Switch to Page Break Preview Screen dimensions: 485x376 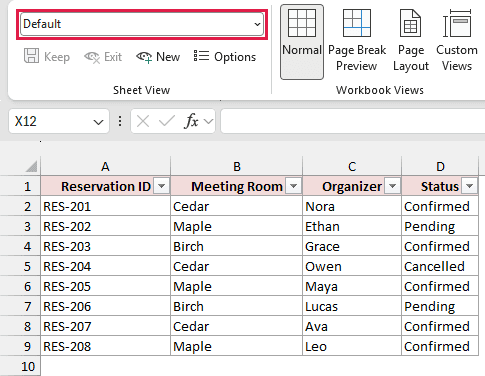point(357,41)
